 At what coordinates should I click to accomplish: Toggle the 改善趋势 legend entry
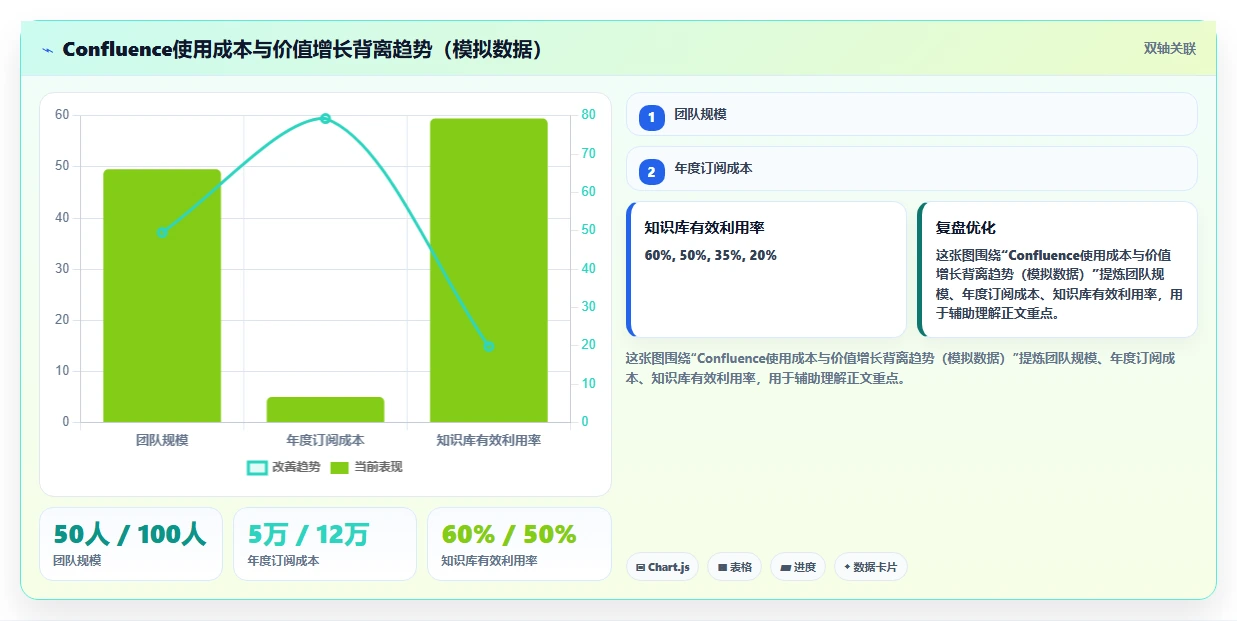coord(284,467)
